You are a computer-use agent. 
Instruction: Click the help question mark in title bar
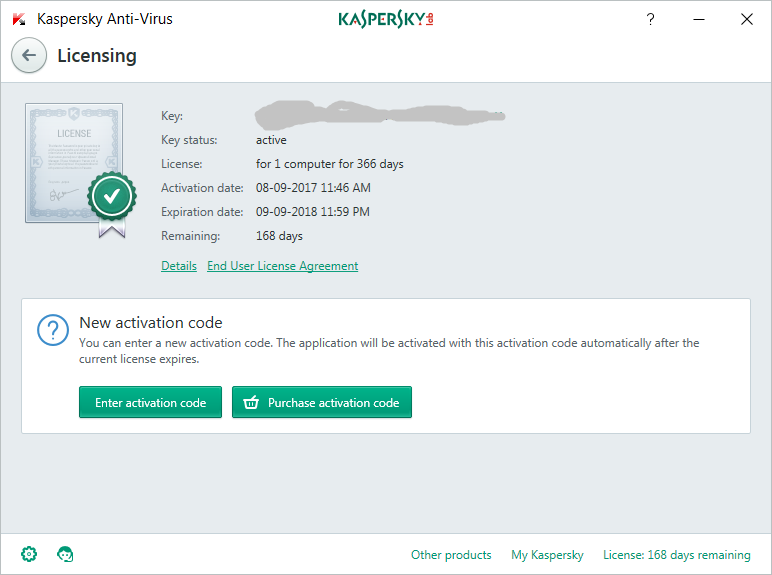650,19
